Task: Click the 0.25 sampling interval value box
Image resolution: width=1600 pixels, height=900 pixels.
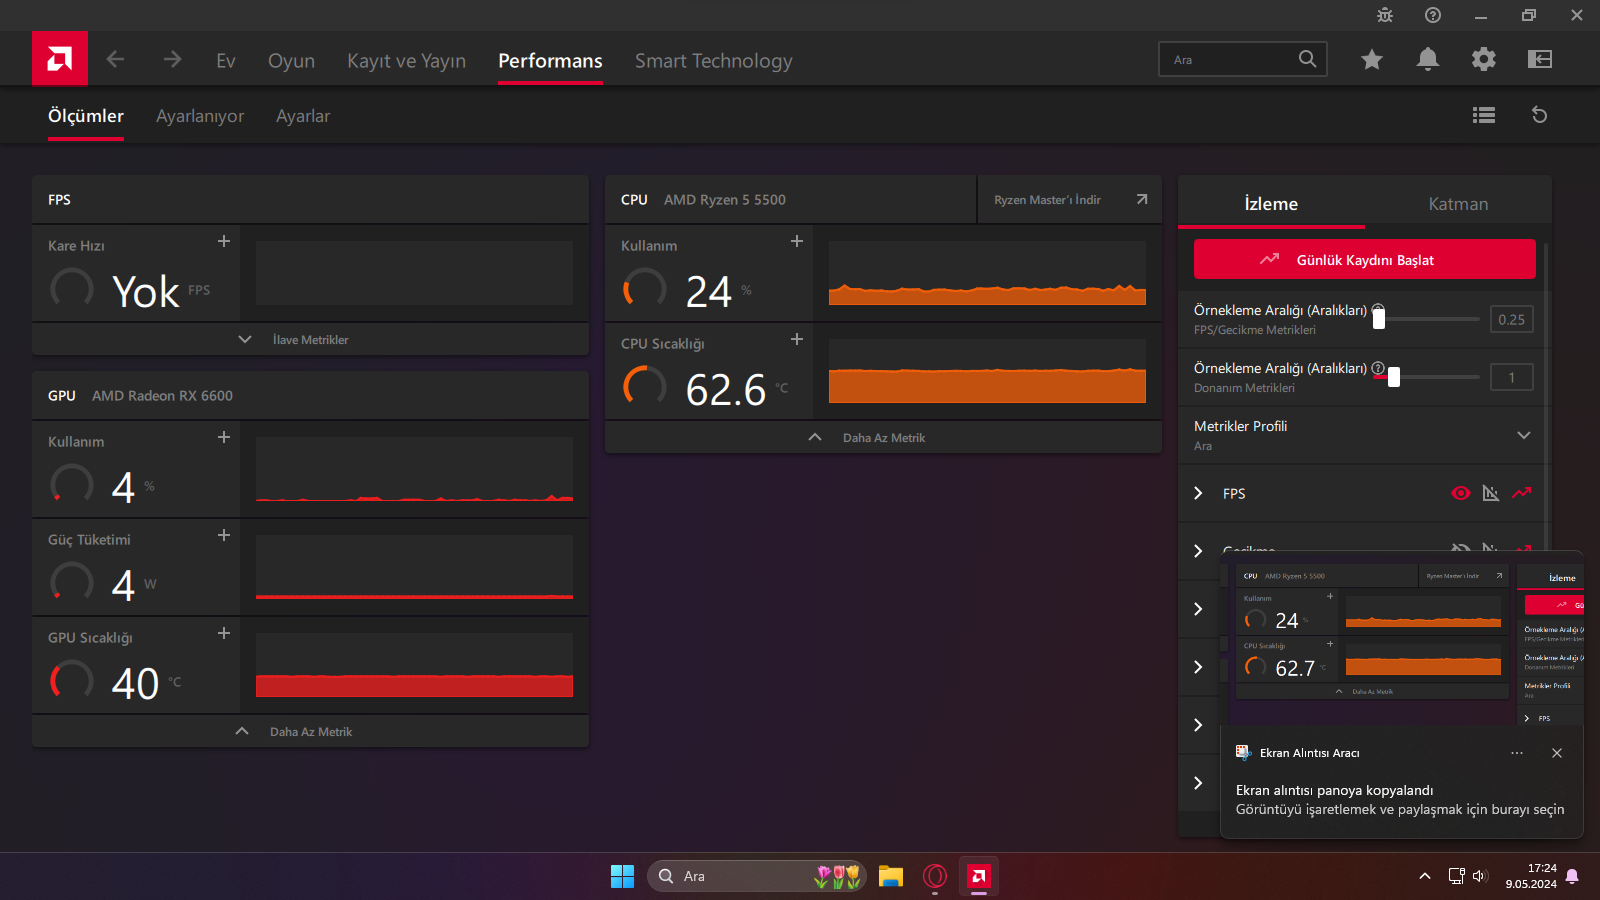Action: pos(1511,319)
